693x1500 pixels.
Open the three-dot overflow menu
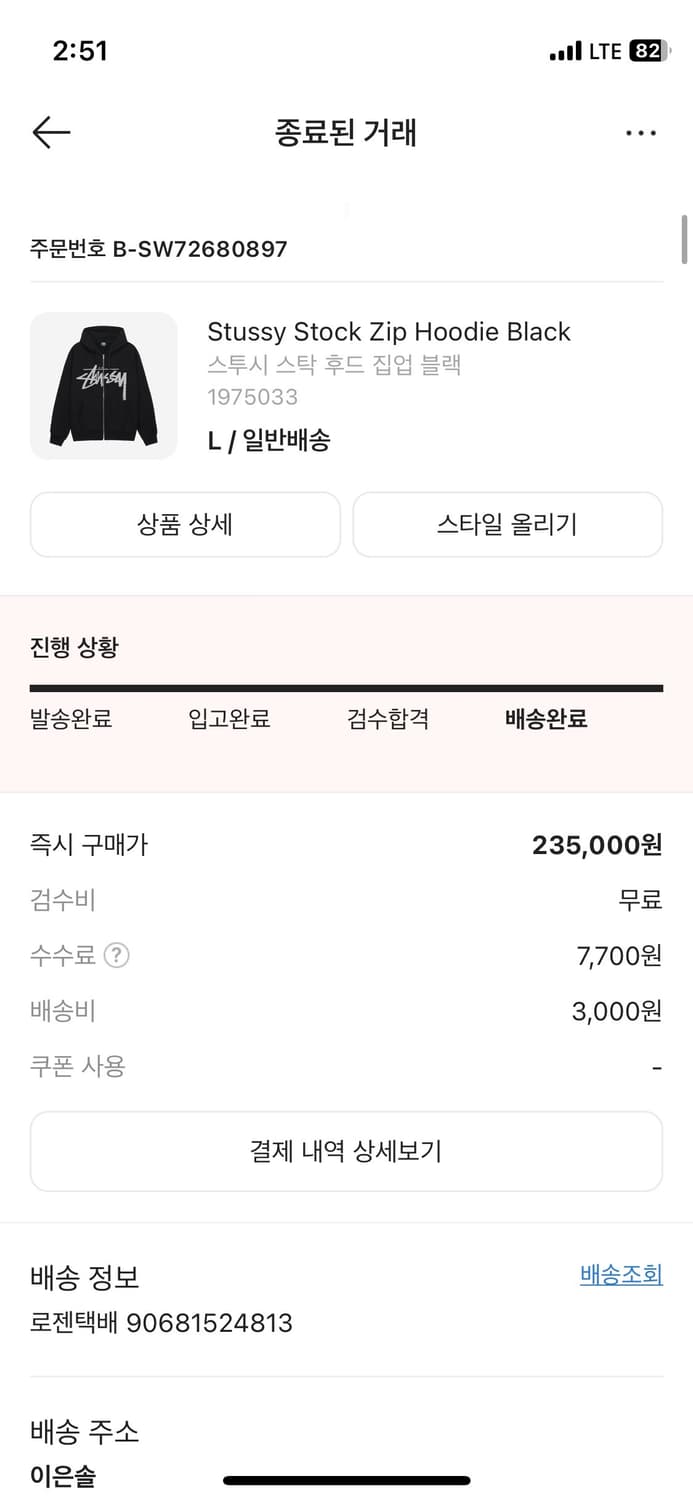pyautogui.click(x=641, y=132)
